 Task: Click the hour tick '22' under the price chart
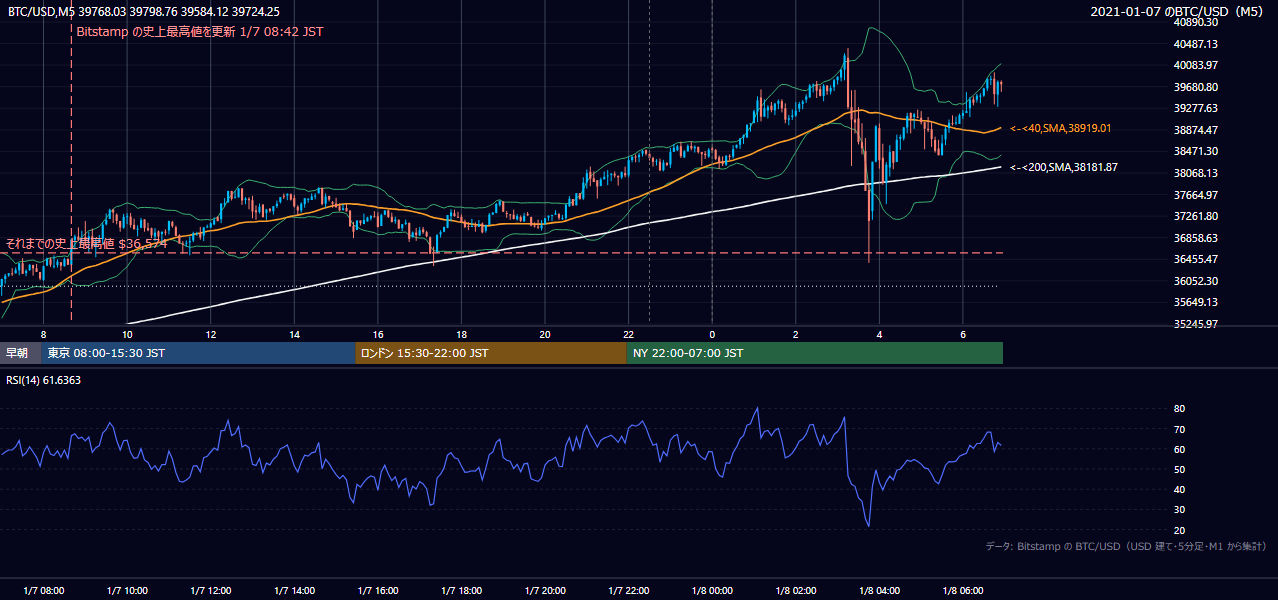click(628, 334)
